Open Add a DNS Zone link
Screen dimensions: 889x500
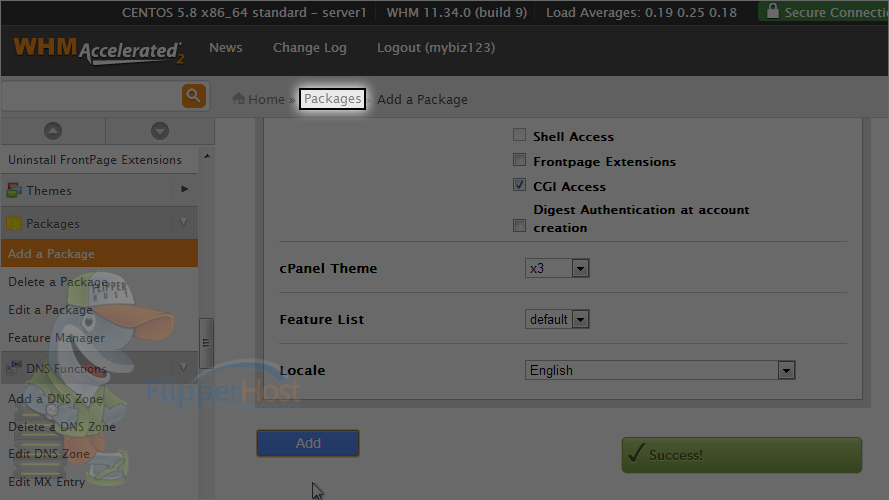56,399
